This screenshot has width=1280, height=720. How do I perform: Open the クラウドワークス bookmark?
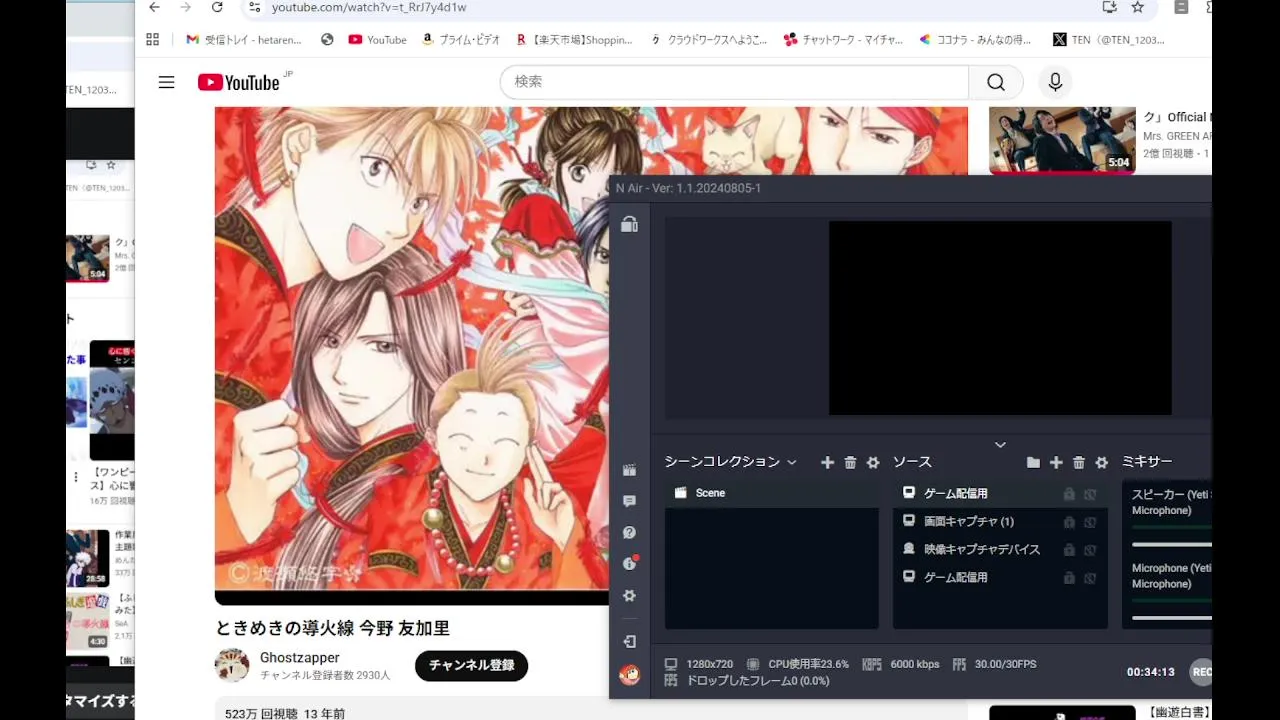pyautogui.click(x=709, y=40)
